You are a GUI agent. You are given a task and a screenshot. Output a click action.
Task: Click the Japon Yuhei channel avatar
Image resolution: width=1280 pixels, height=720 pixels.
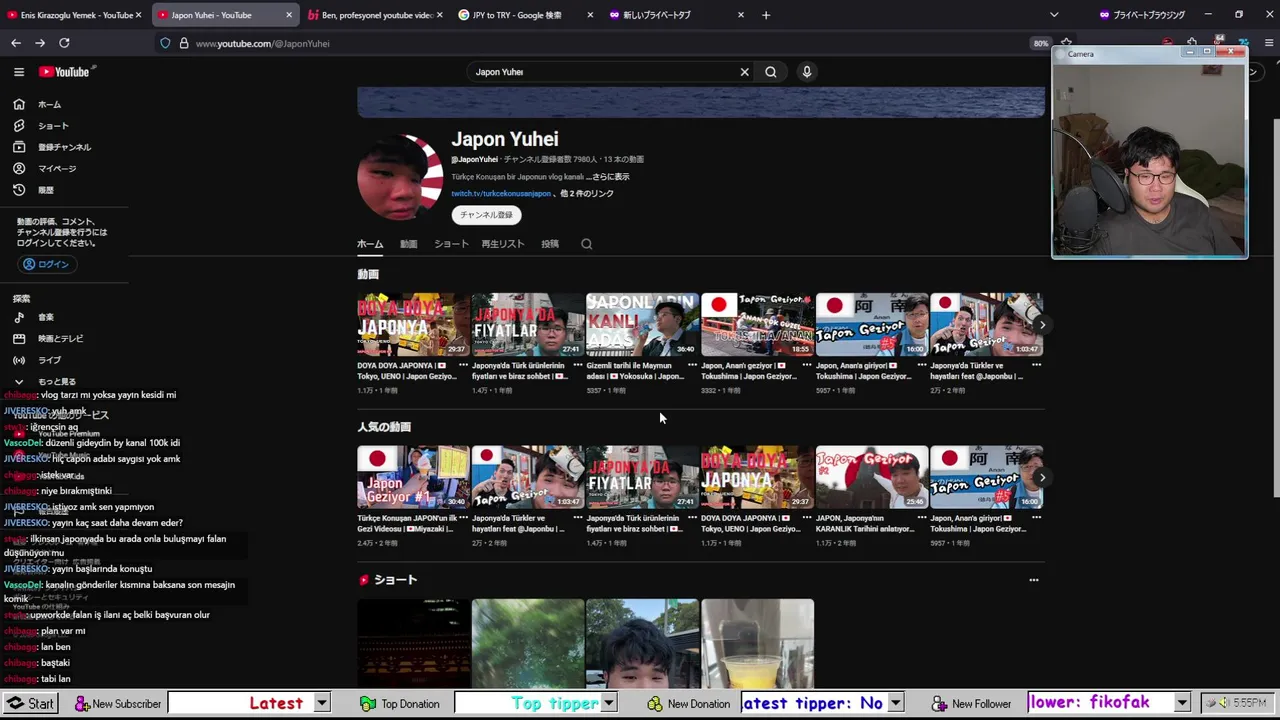pyautogui.click(x=400, y=178)
